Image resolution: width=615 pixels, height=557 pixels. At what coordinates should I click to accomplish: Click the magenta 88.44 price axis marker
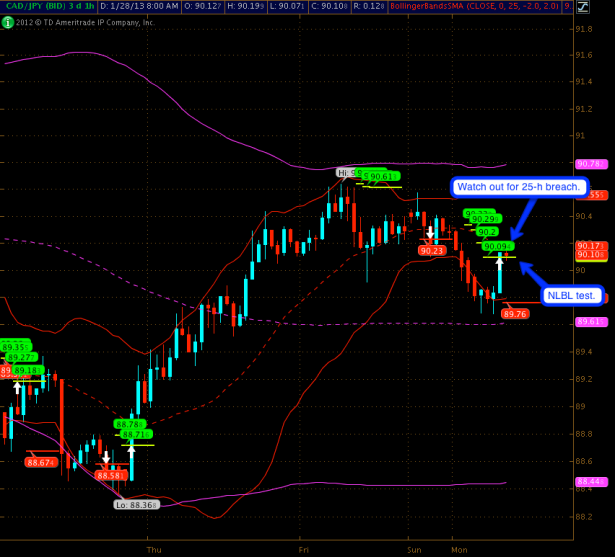[588, 482]
